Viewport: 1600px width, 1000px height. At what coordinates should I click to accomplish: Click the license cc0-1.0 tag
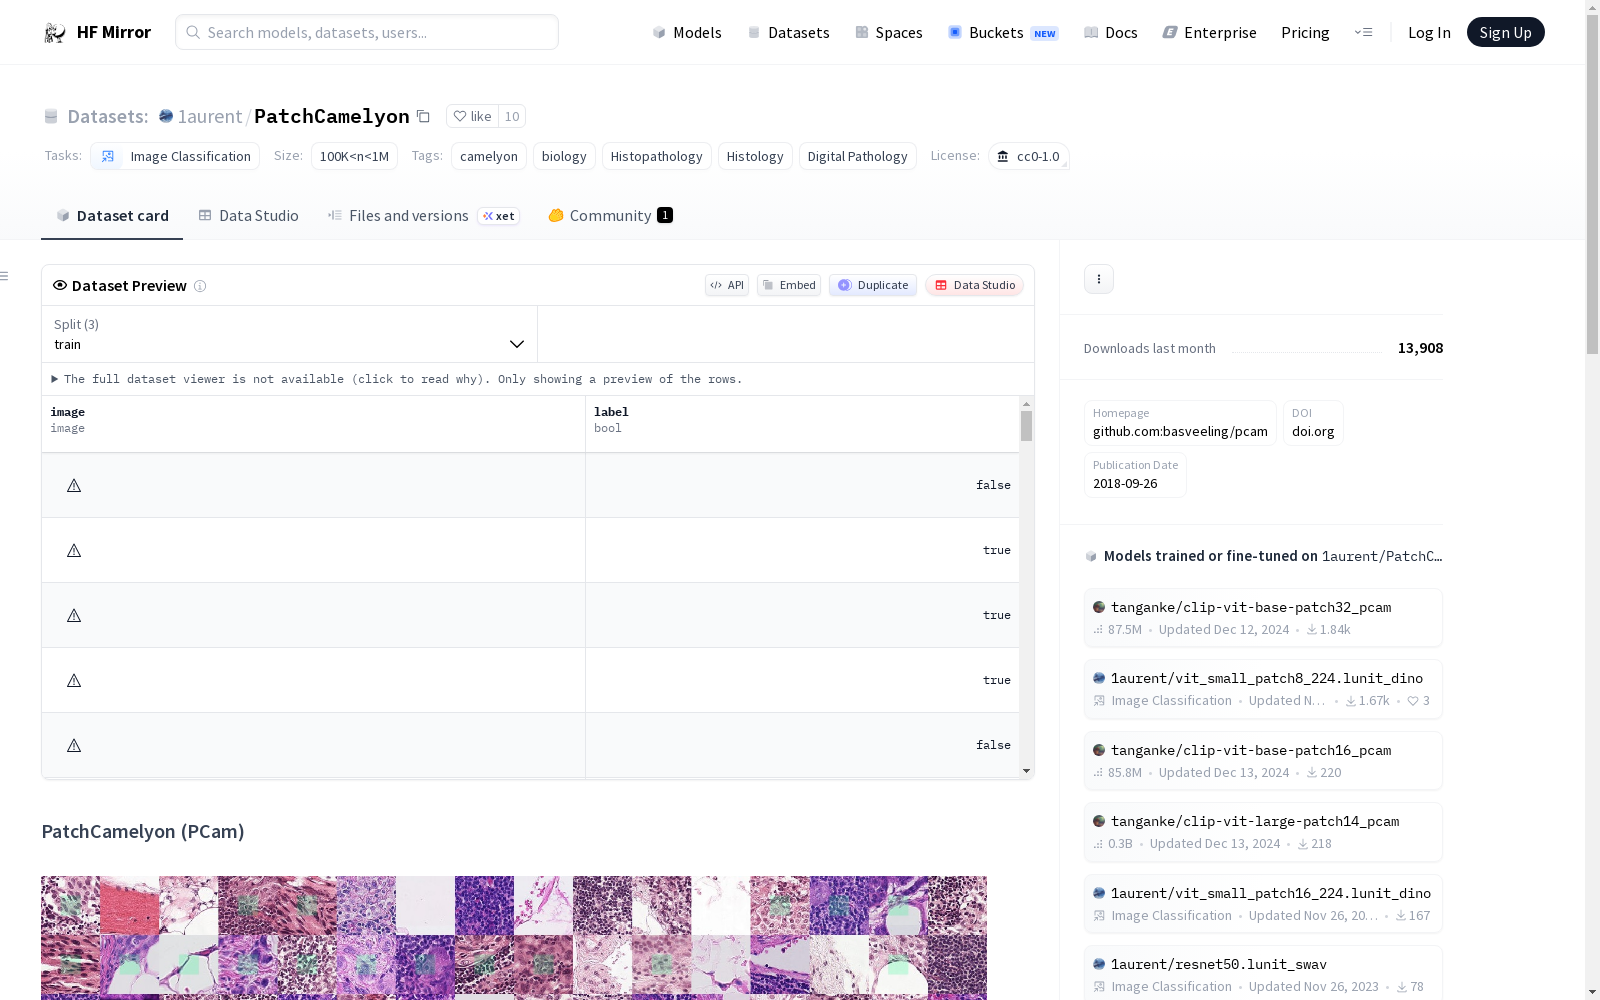coord(1029,156)
